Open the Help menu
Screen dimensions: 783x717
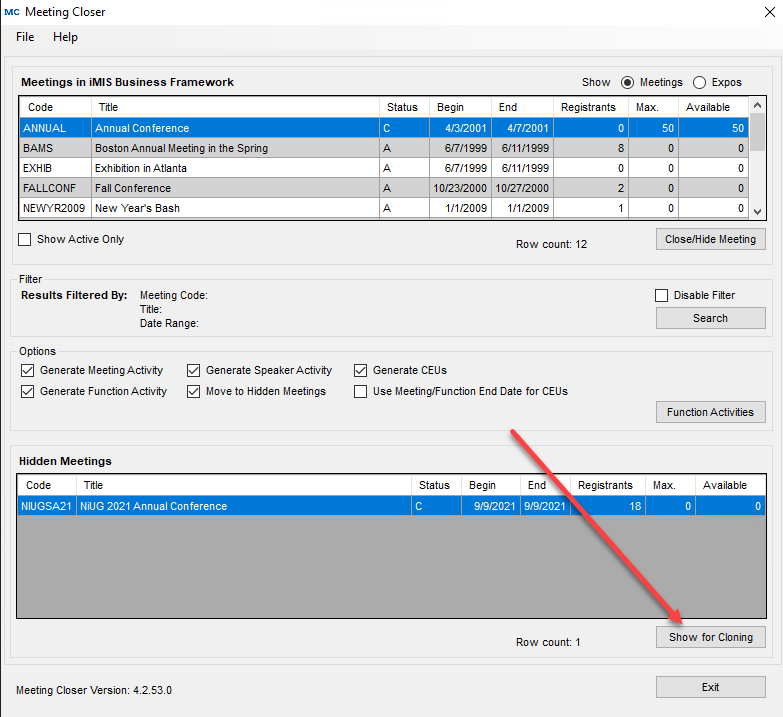(65, 37)
